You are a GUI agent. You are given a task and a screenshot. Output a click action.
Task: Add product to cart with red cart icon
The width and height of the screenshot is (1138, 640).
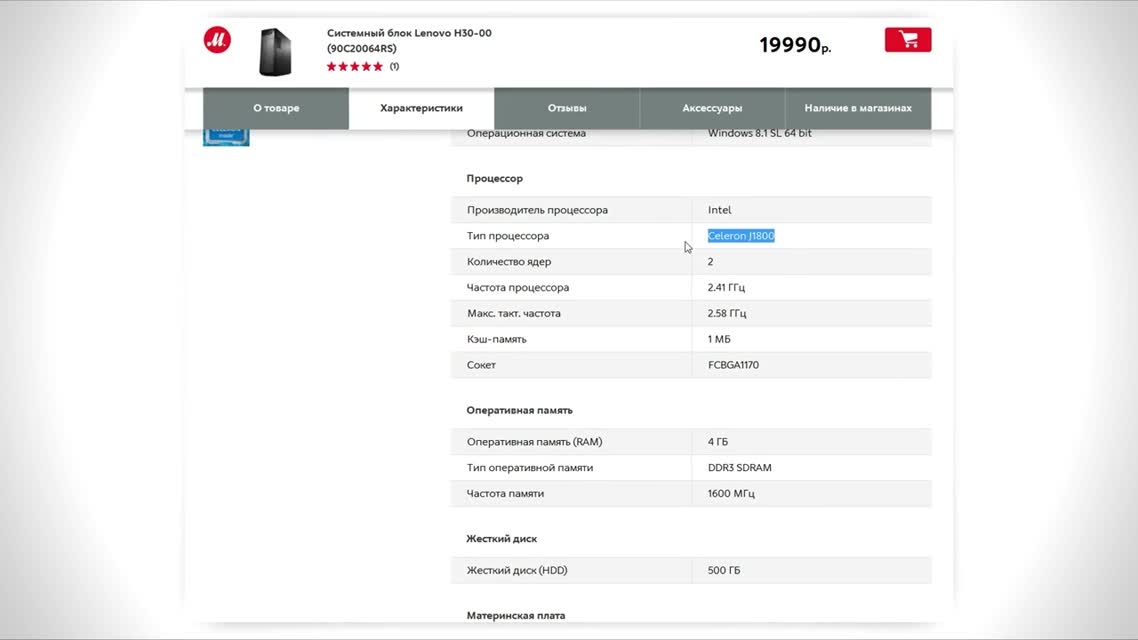[x=907, y=40]
